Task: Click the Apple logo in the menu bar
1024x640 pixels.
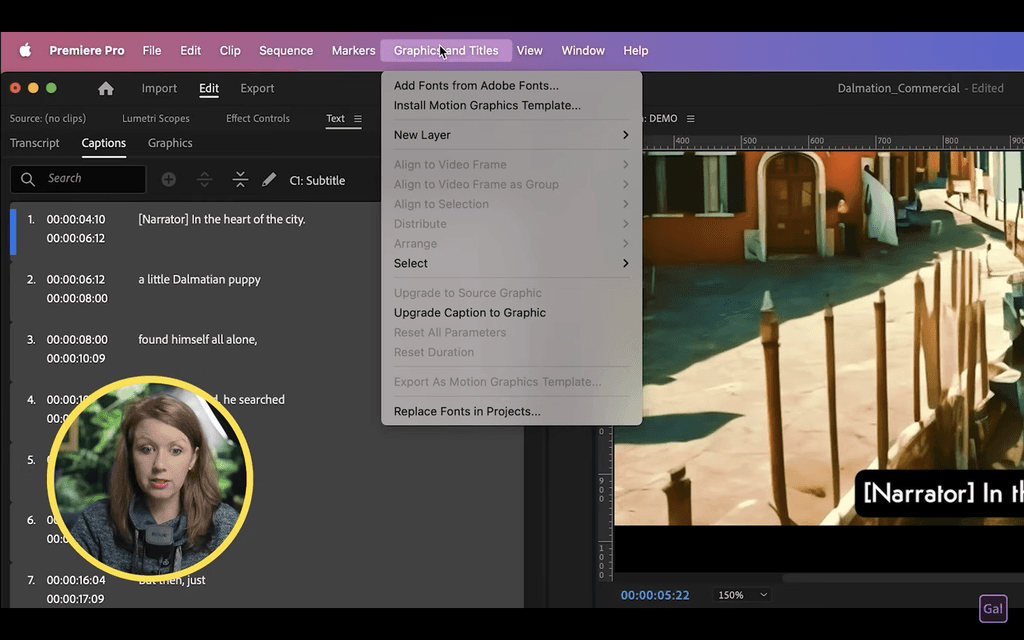Action: click(26, 50)
